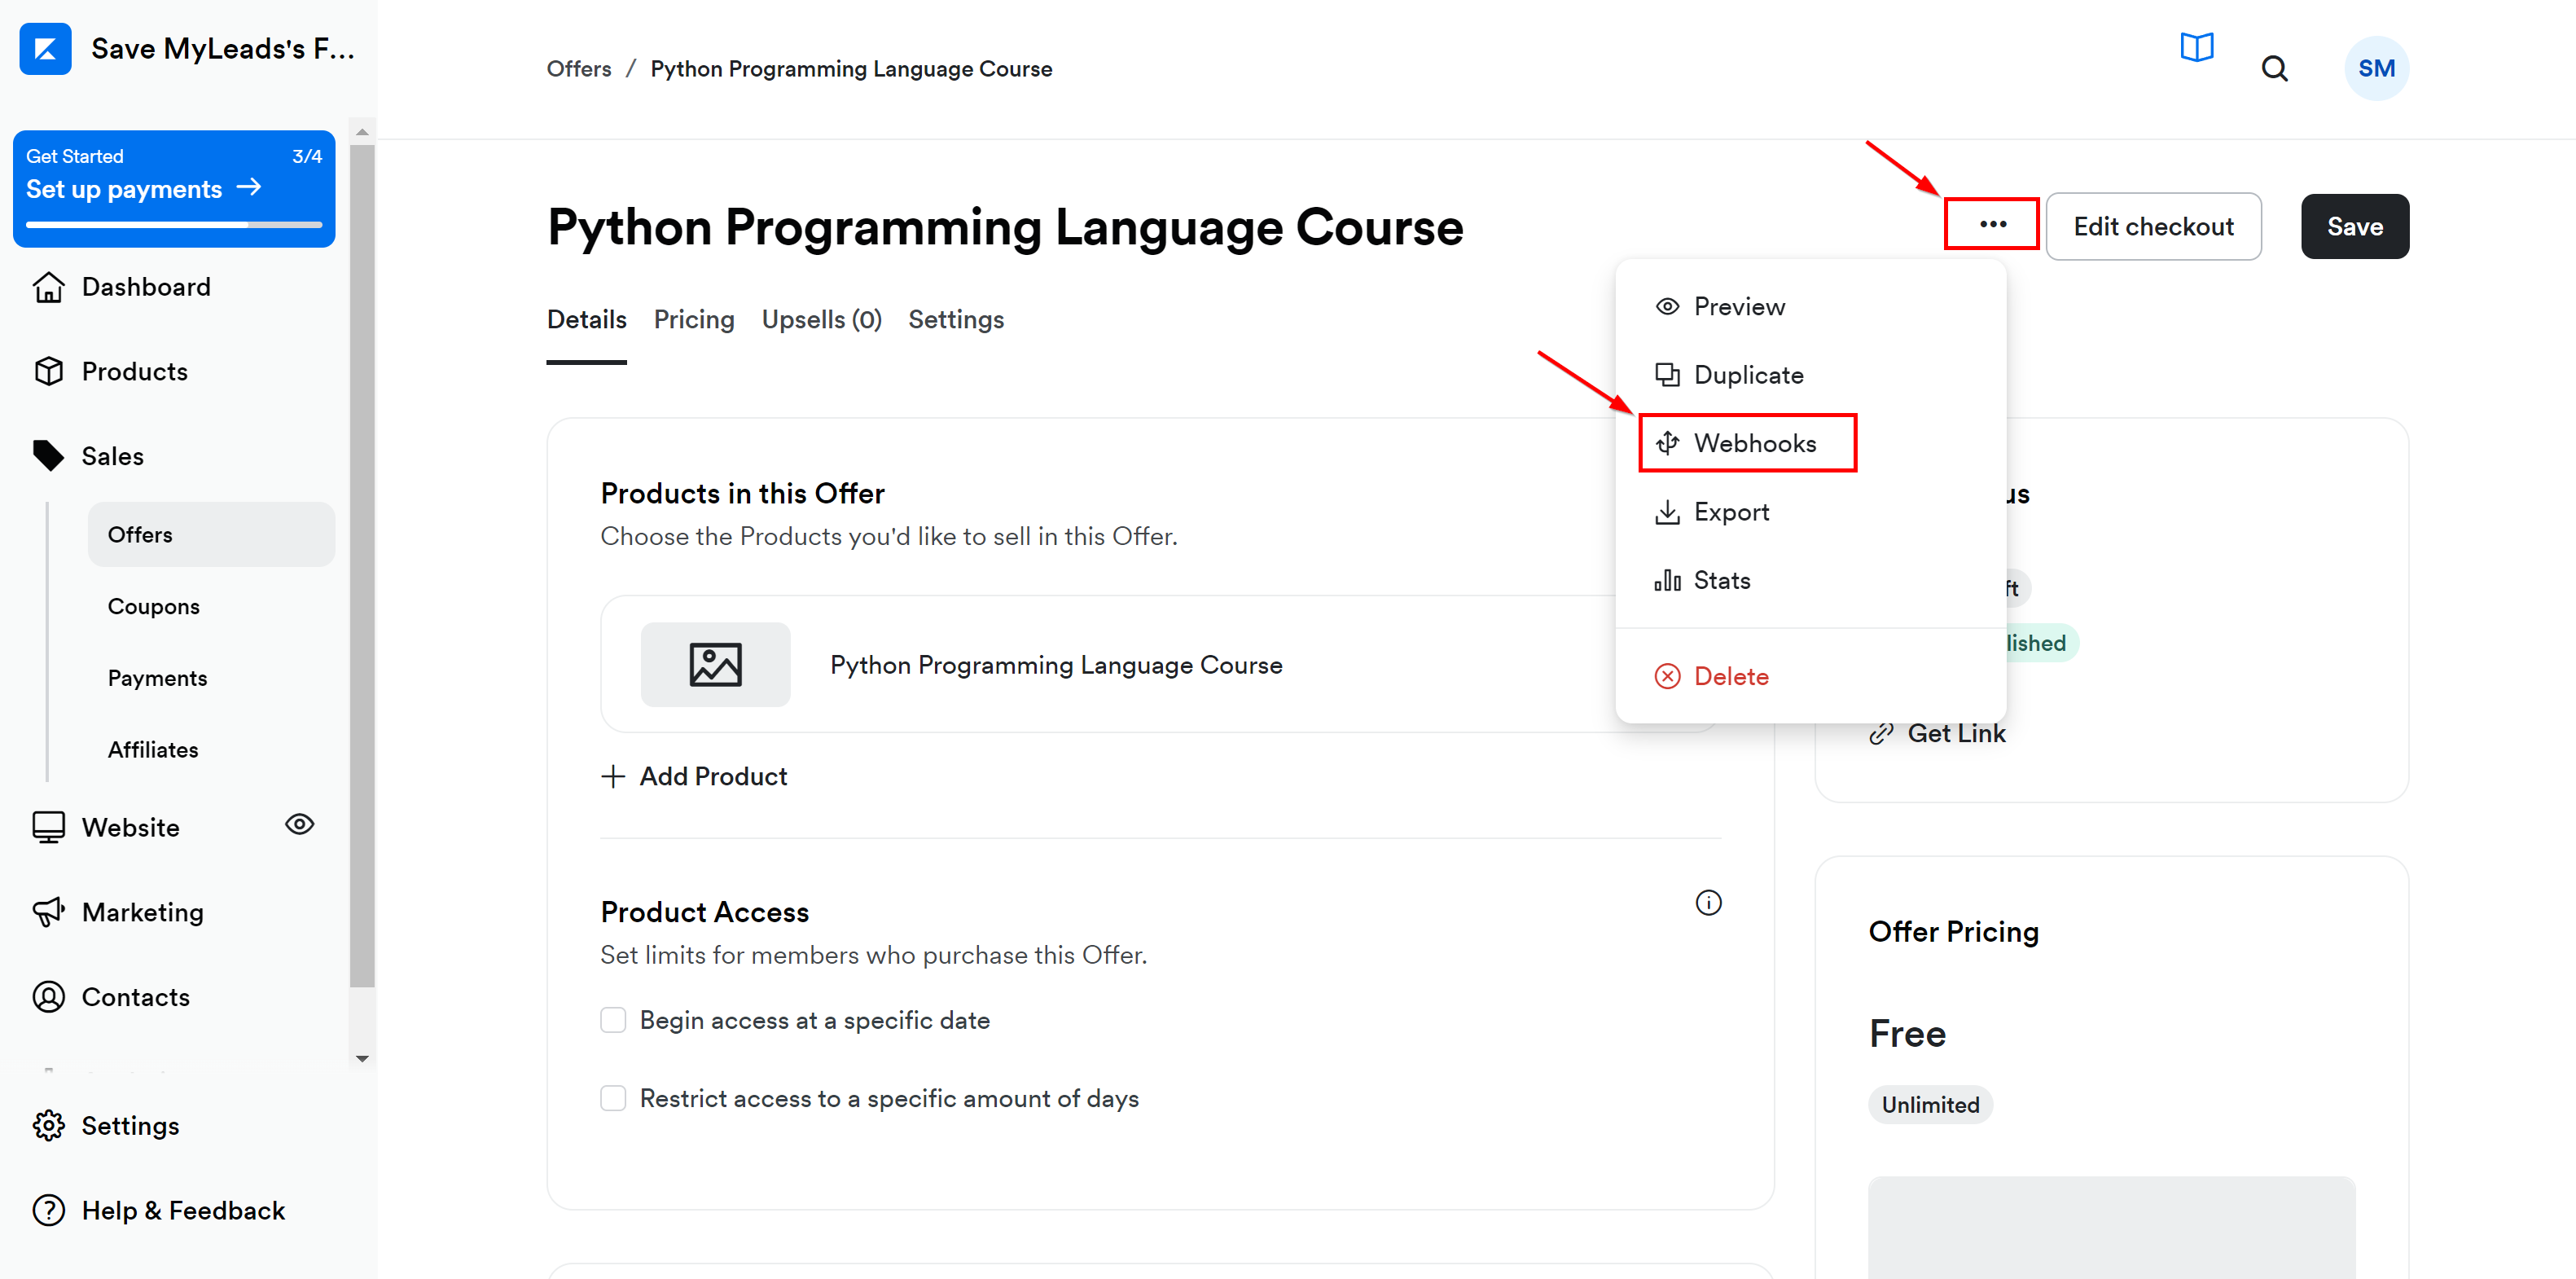
Task: Open the three-dot more options menu
Action: tap(1991, 225)
